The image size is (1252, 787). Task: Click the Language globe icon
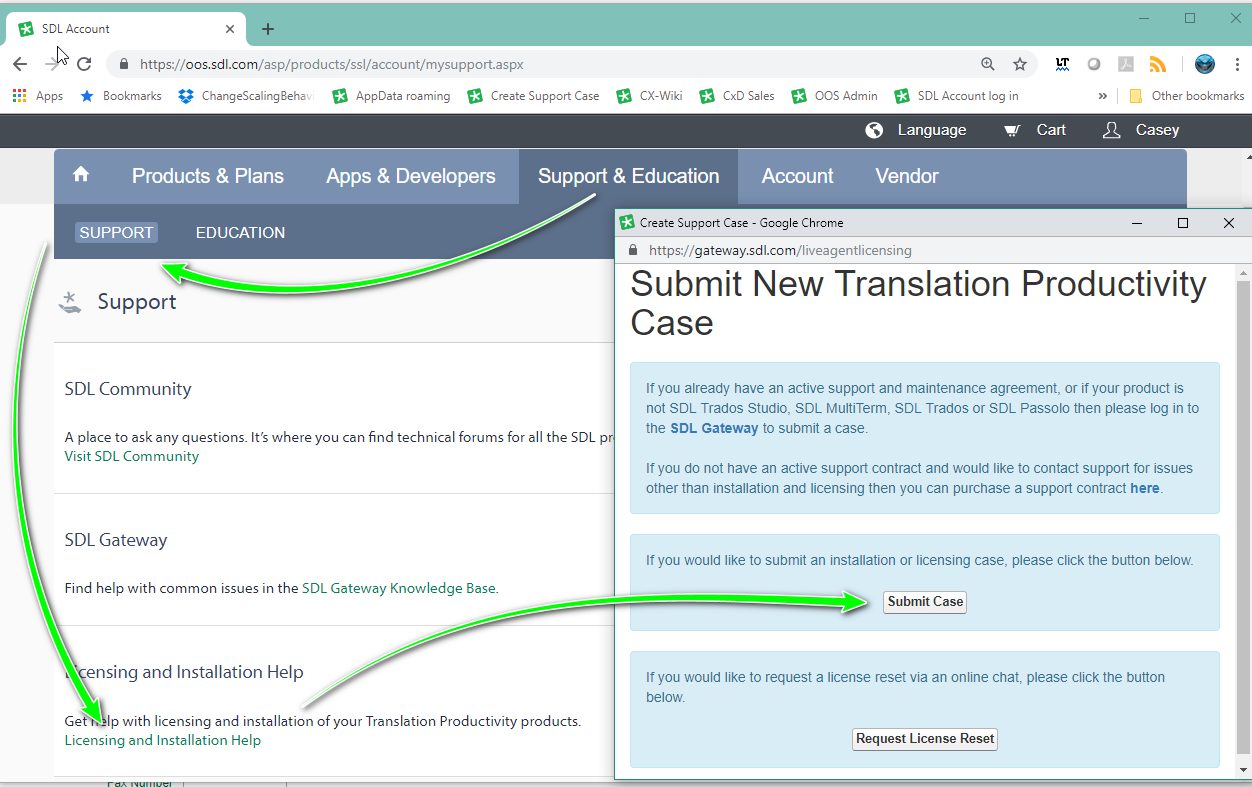coord(874,130)
